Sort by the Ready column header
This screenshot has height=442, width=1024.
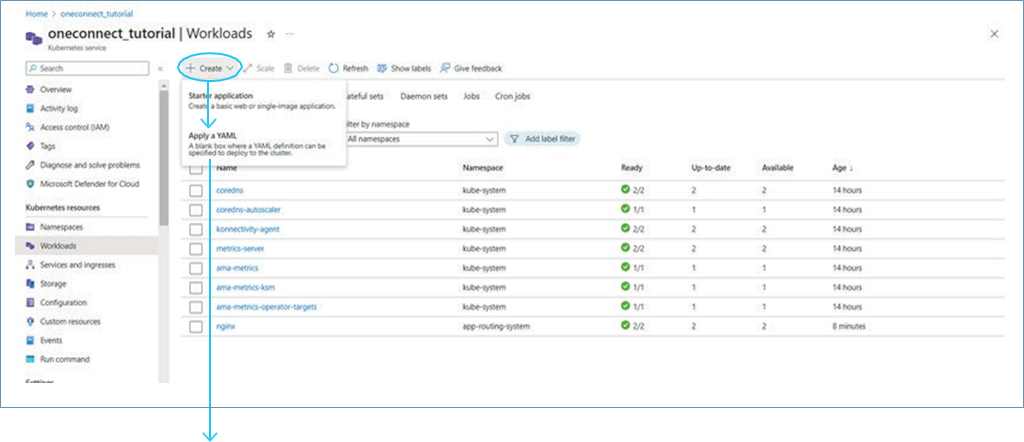[x=632, y=168]
